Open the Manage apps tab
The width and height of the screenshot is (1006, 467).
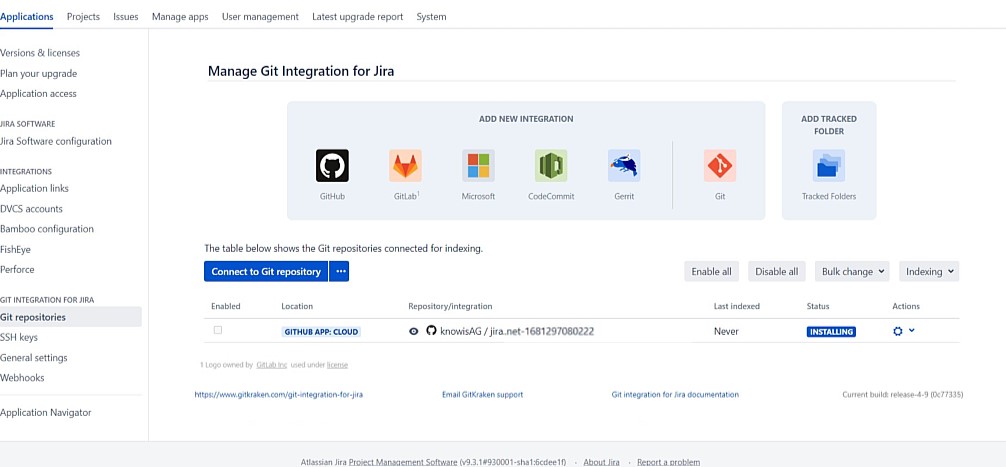point(180,17)
